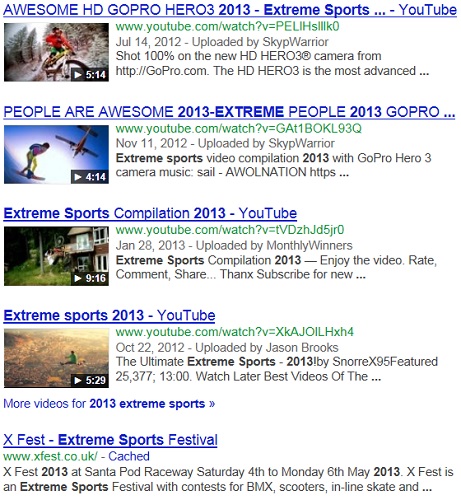The height and width of the screenshot is (500, 461).
Task: Click the house and bike jump thumbnail
Action: [56, 256]
